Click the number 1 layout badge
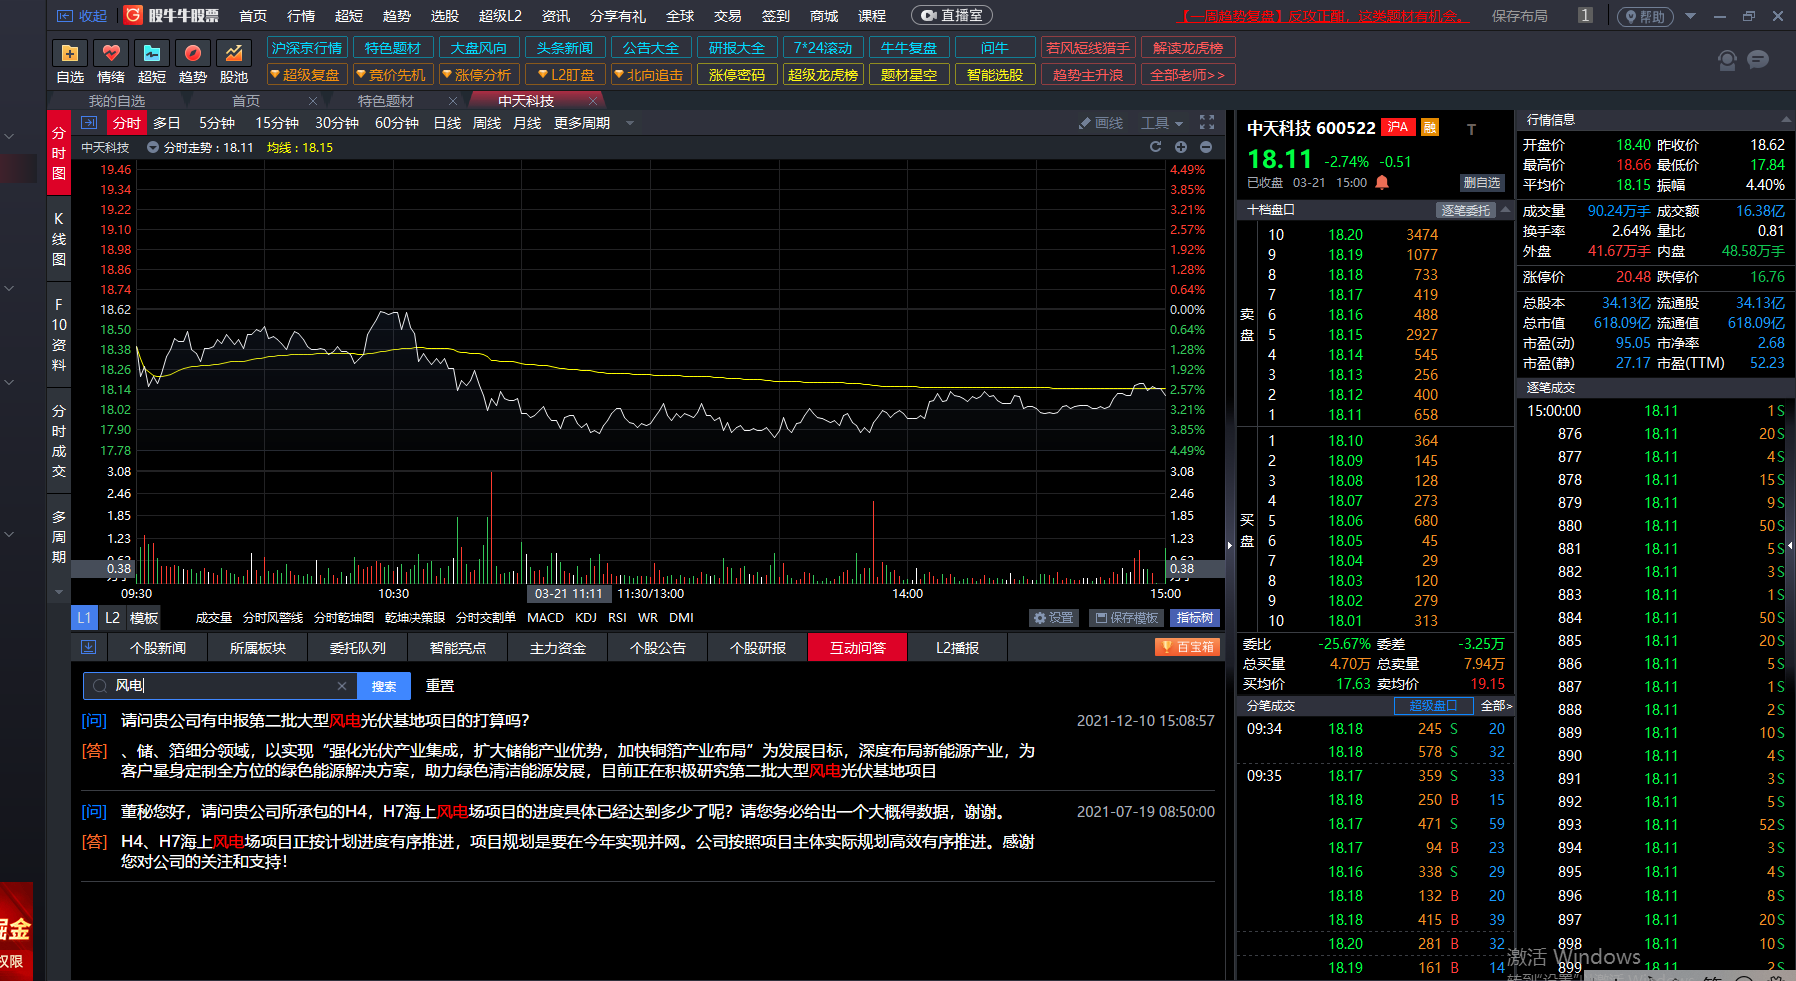 click(x=1585, y=15)
